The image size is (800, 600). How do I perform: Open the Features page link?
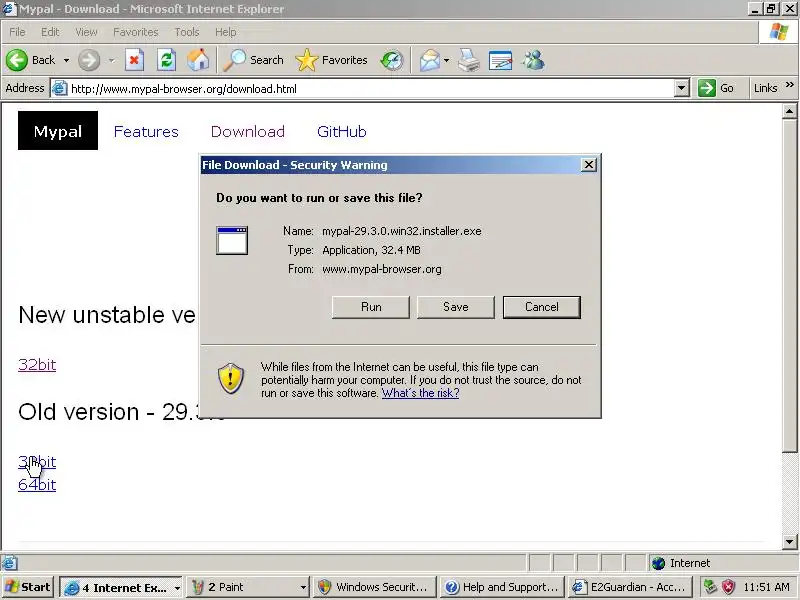146,132
